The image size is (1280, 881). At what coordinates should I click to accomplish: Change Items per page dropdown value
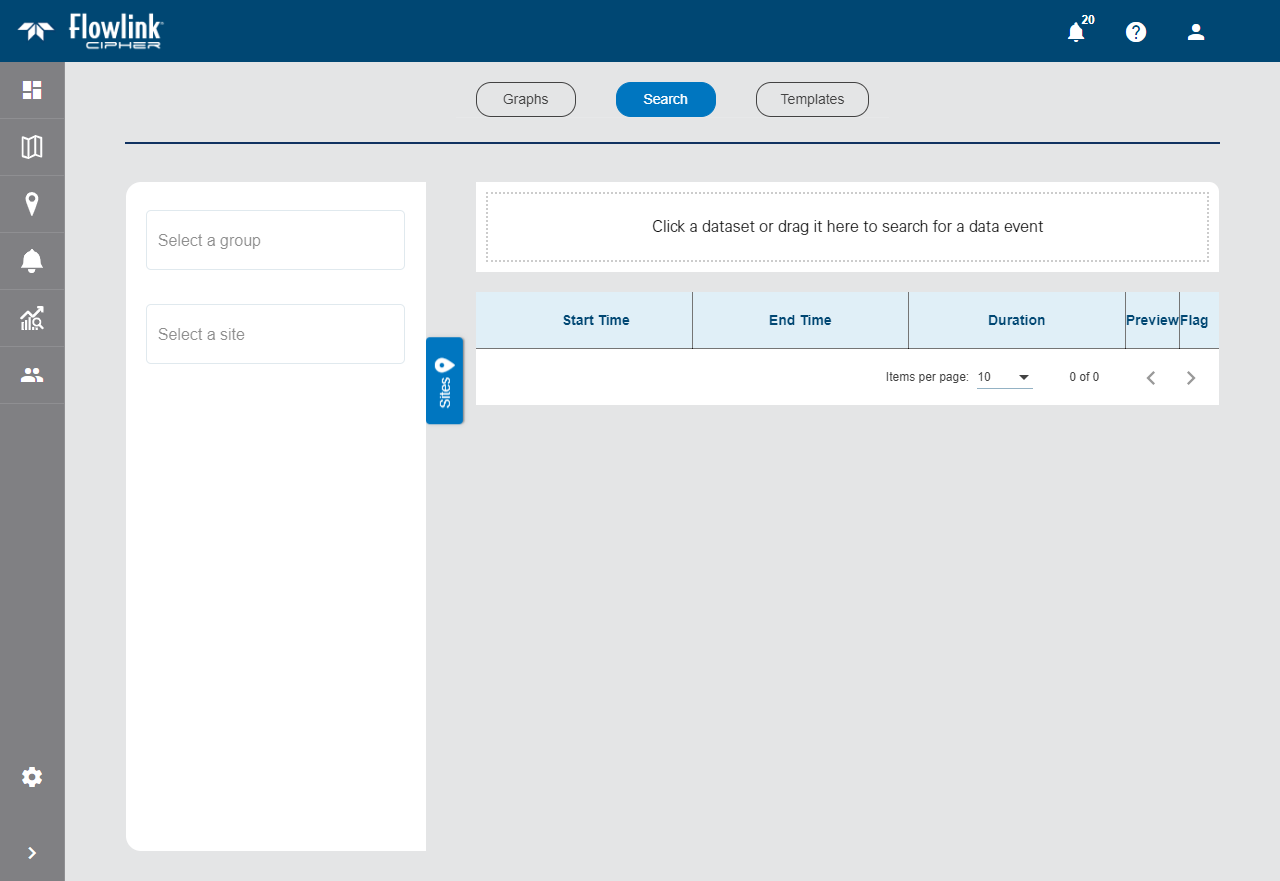coord(1004,377)
